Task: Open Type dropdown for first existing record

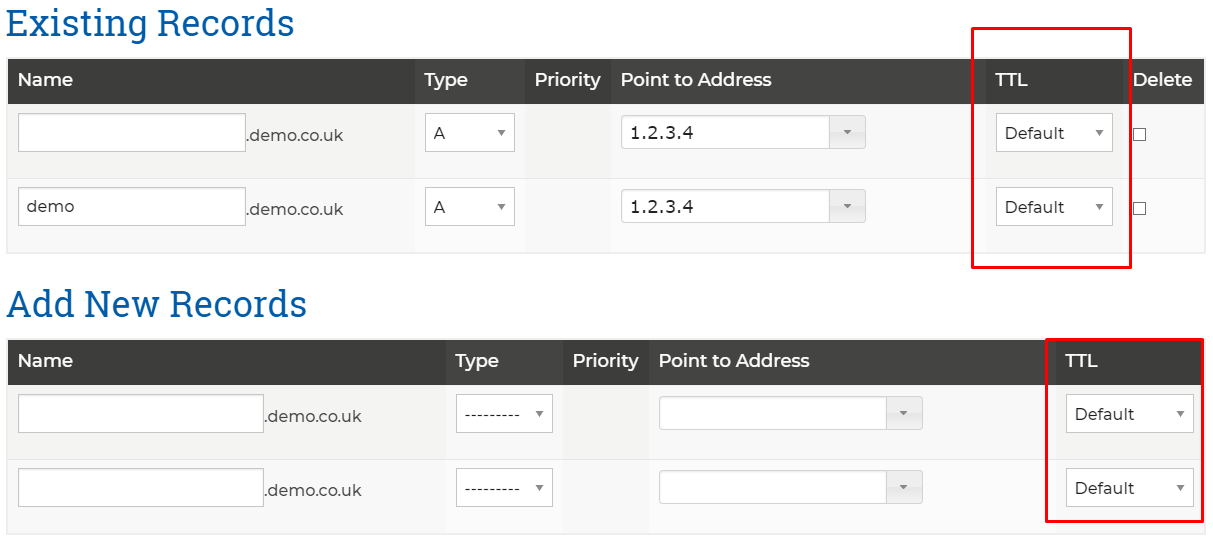Action: (470, 133)
